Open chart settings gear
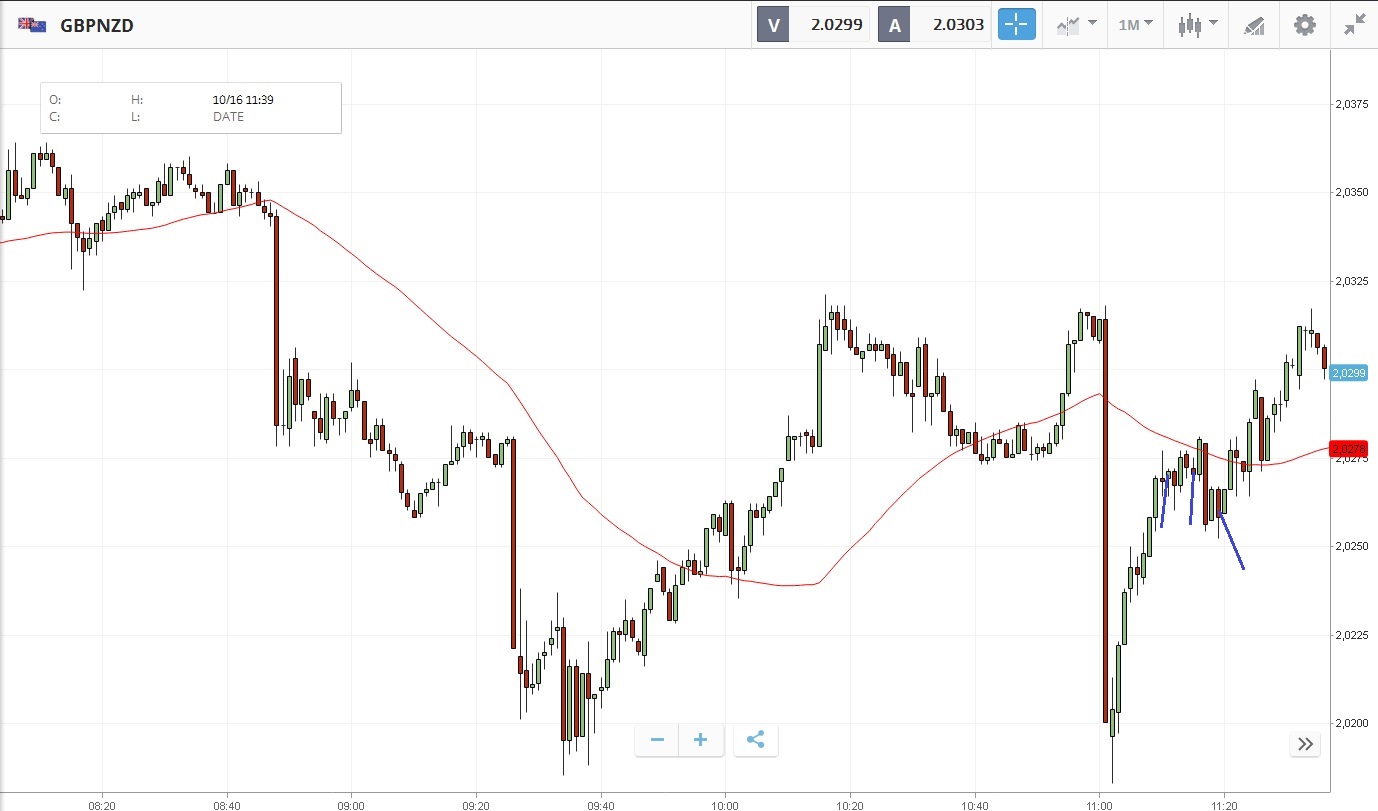The width and height of the screenshot is (1378, 811). (x=1305, y=25)
